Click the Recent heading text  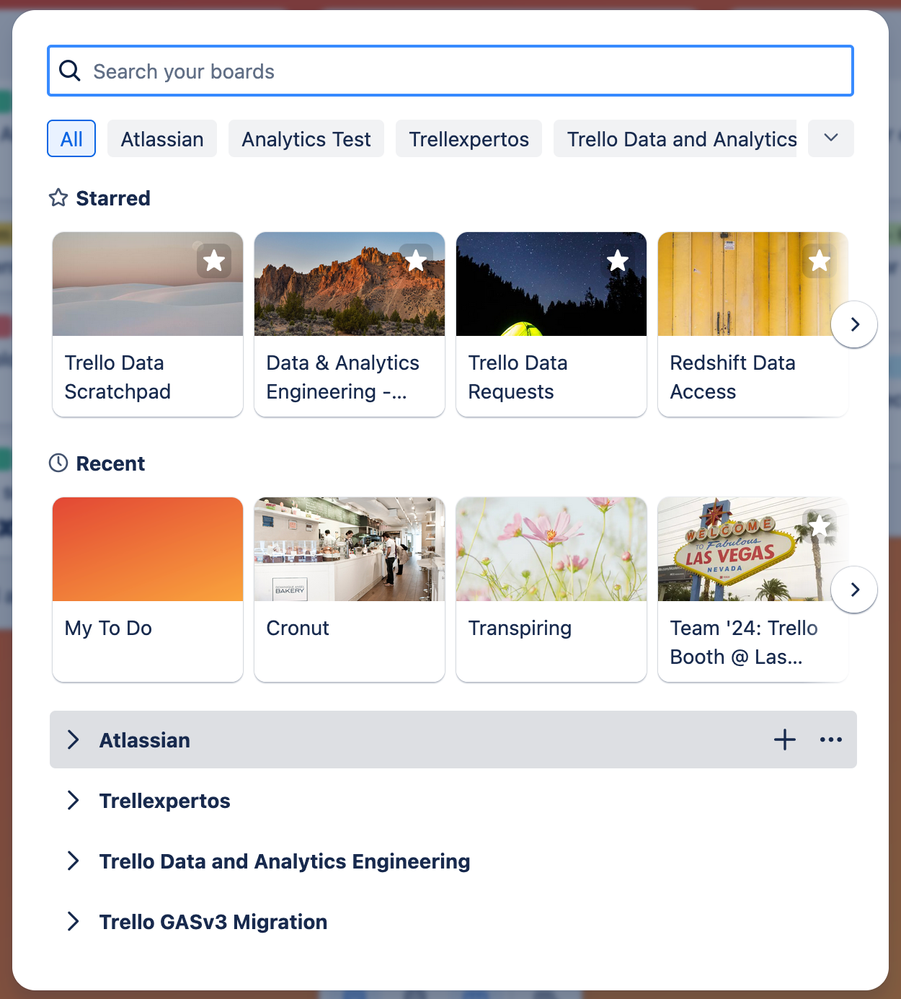[110, 463]
